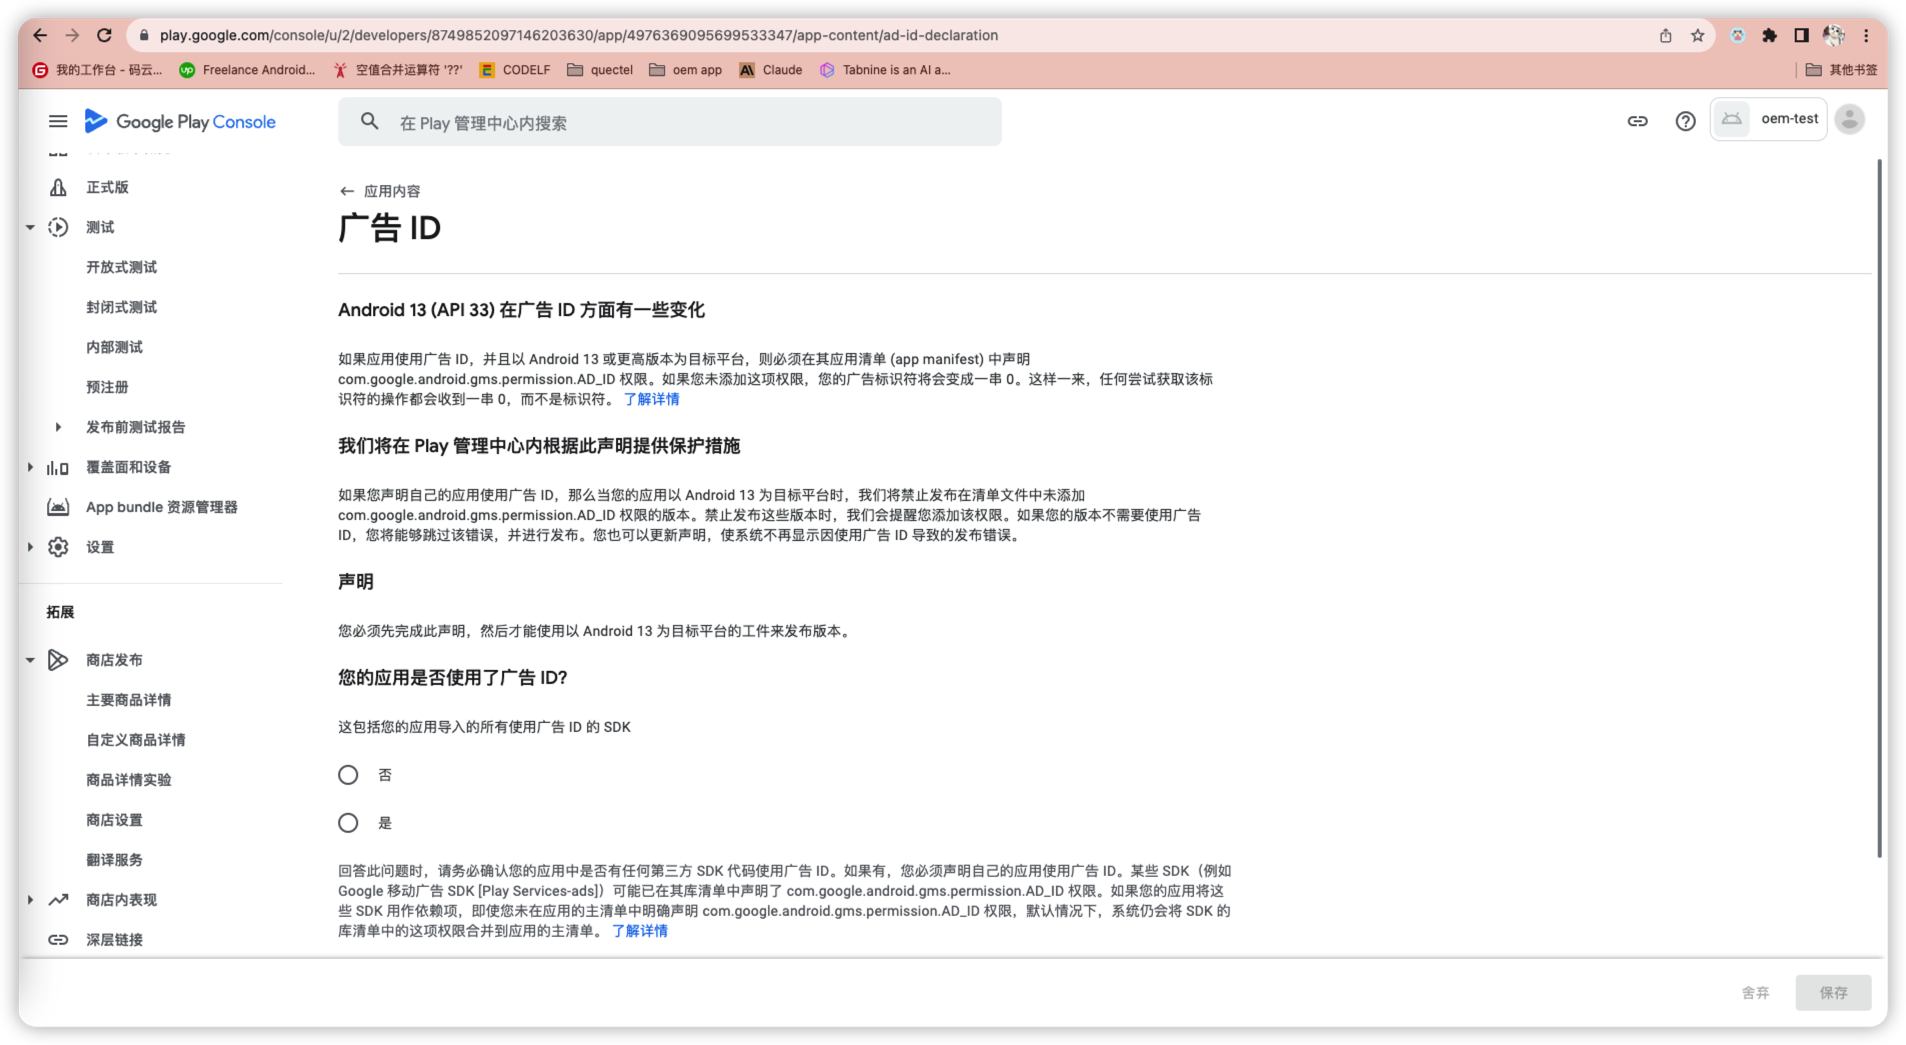
Task: Open 商店设置 menu item
Action: click(114, 820)
